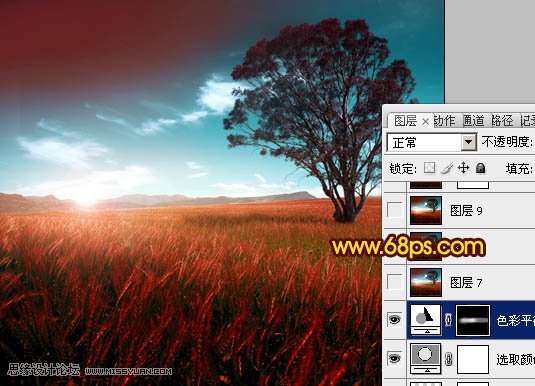Select the black layer mask of 色彩平衡
535x386 pixels.
[x=473, y=320]
